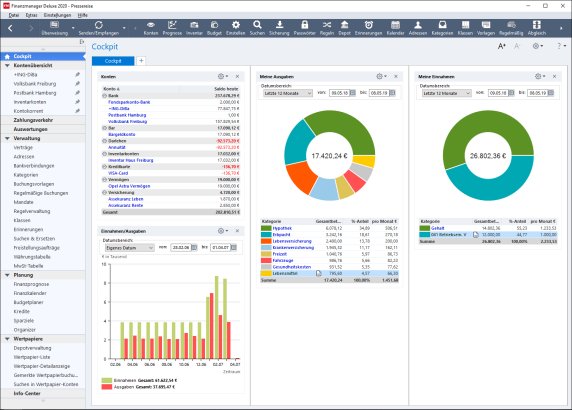Viewport: 572px width, 410px height.
Task: Toggle pin next to Inventarkonten
Action: pos(77,102)
